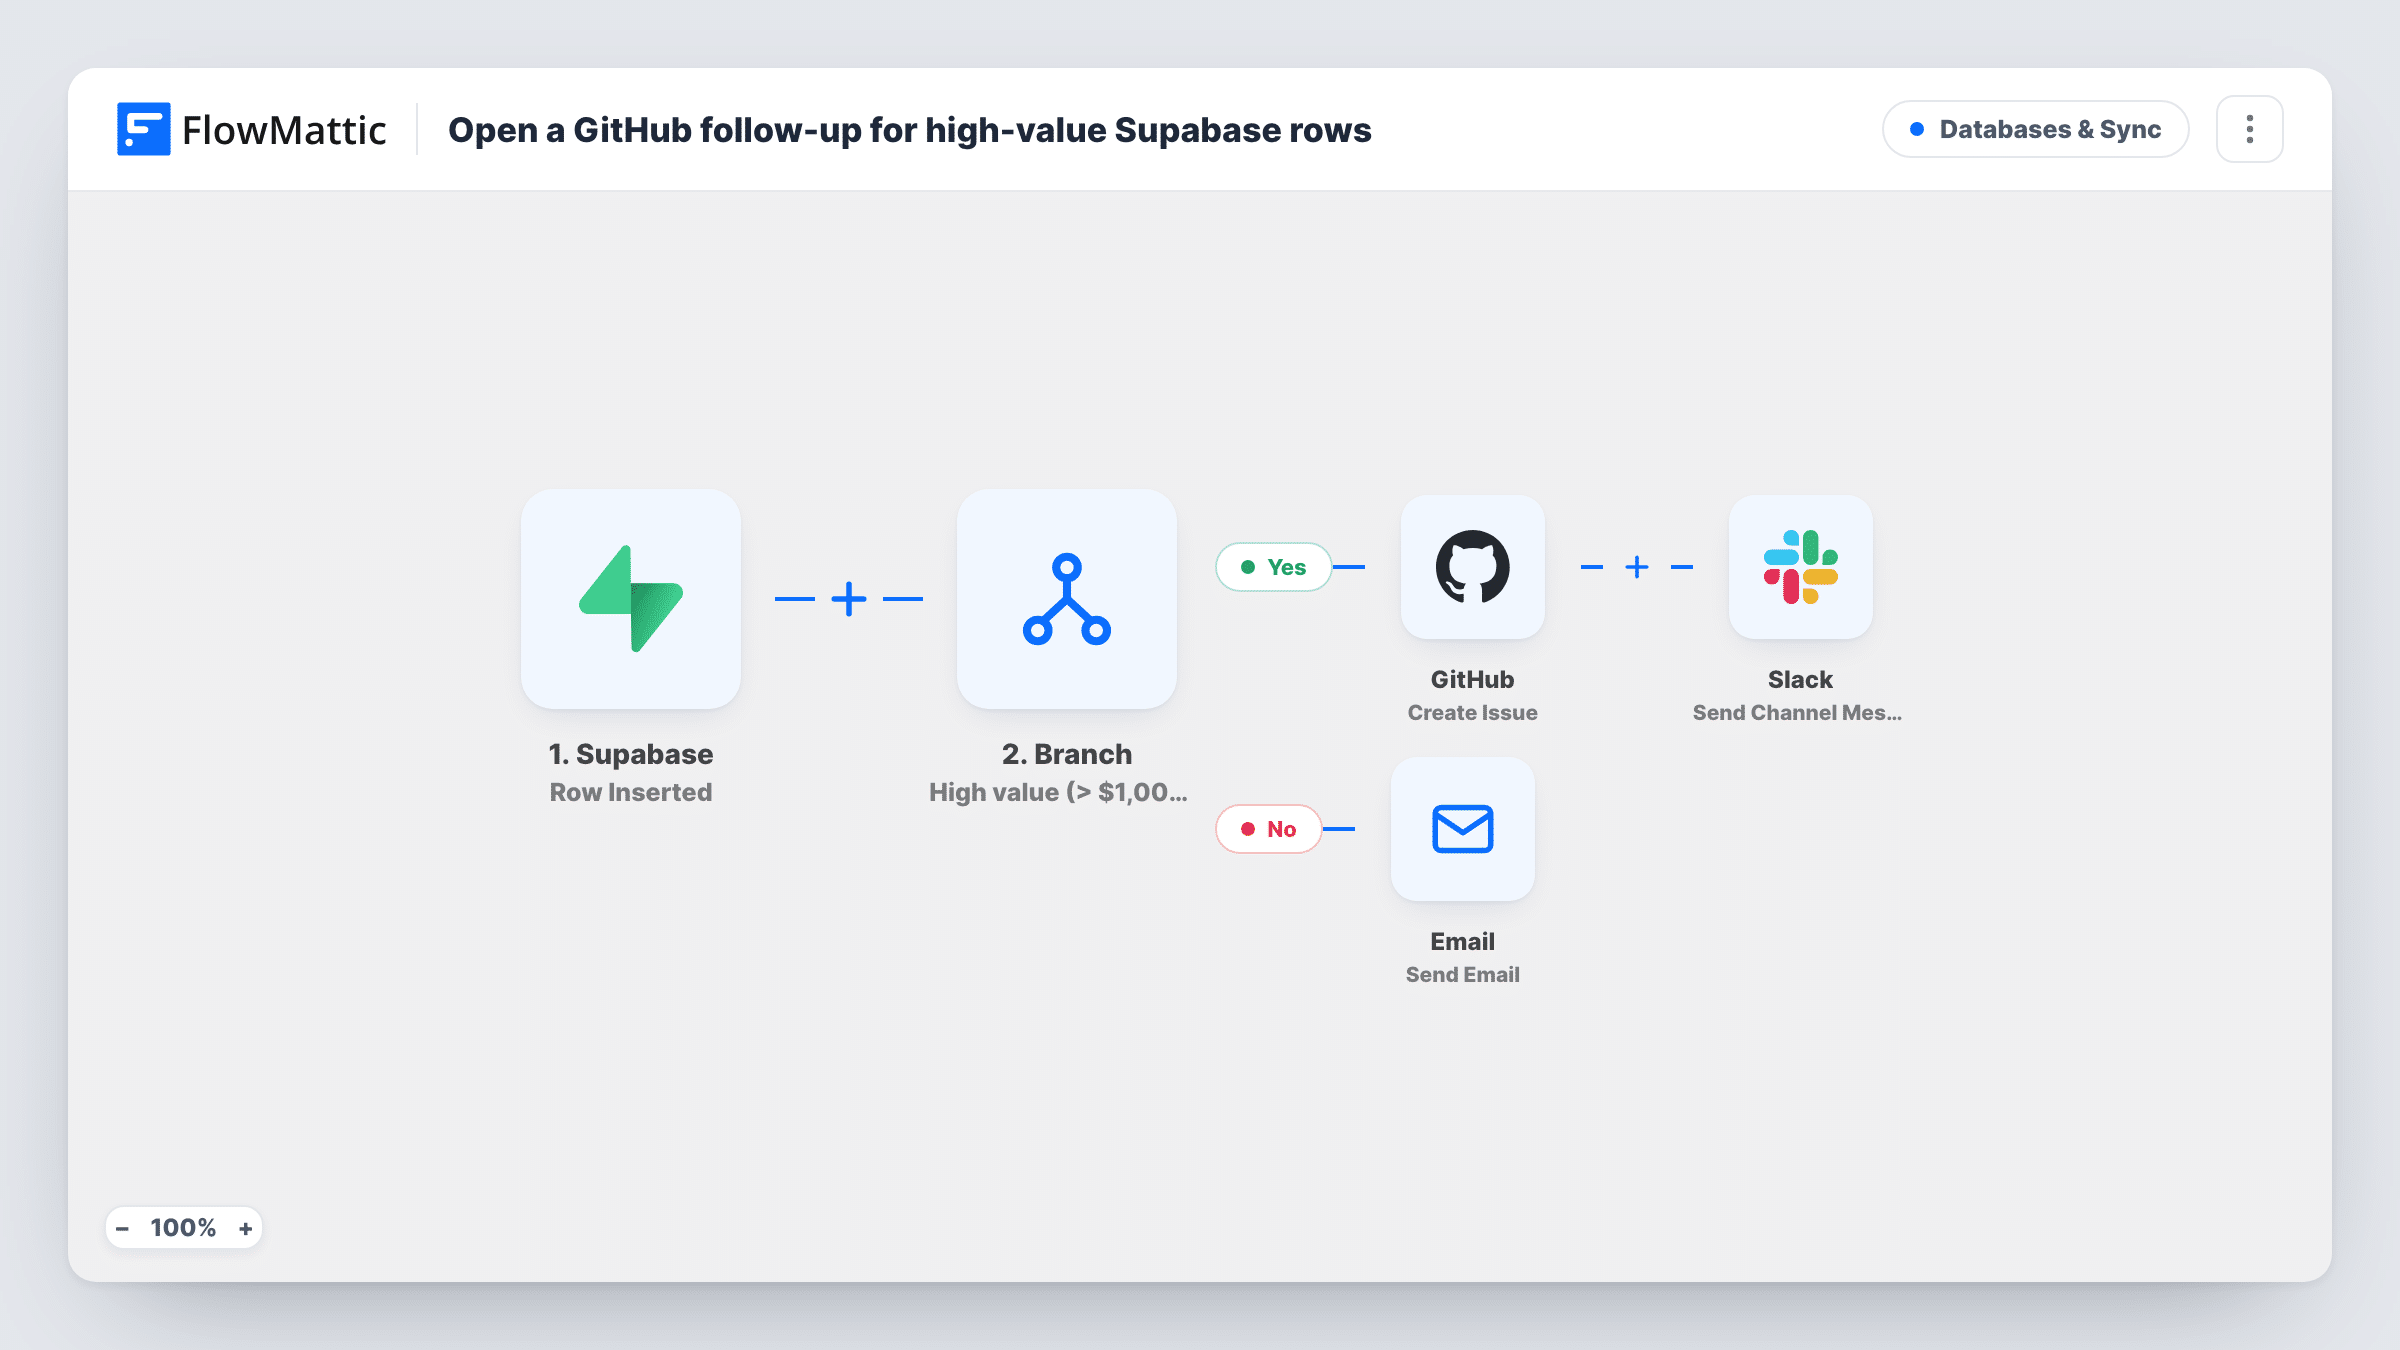Click the "Row Inserted" subtitle
This screenshot has width=2400, height=1350.
point(631,792)
